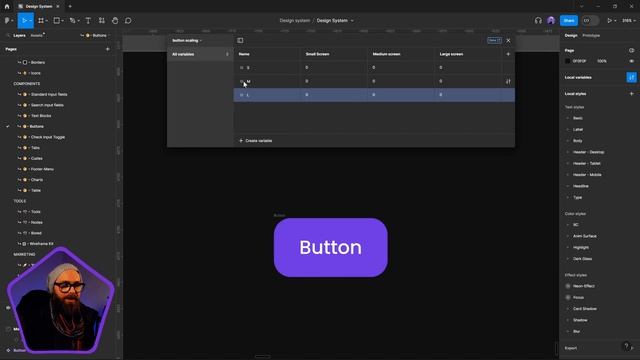This screenshot has height=360, width=640.
Task: Select Focus effect style swatch
Action: 568,298
